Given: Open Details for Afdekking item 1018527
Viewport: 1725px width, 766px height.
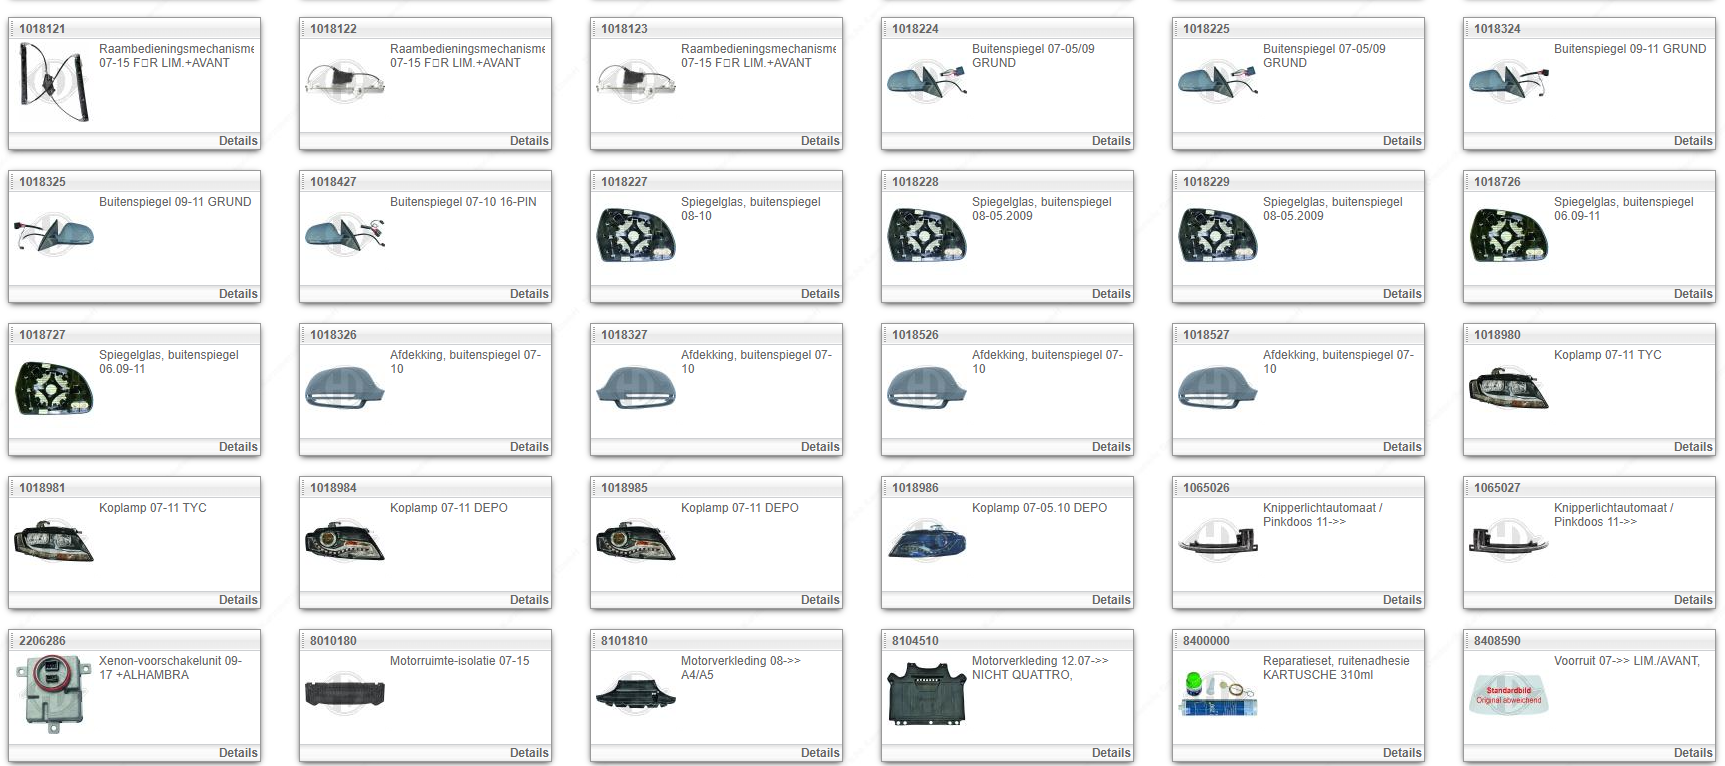Looking at the screenshot, I should 1401,447.
